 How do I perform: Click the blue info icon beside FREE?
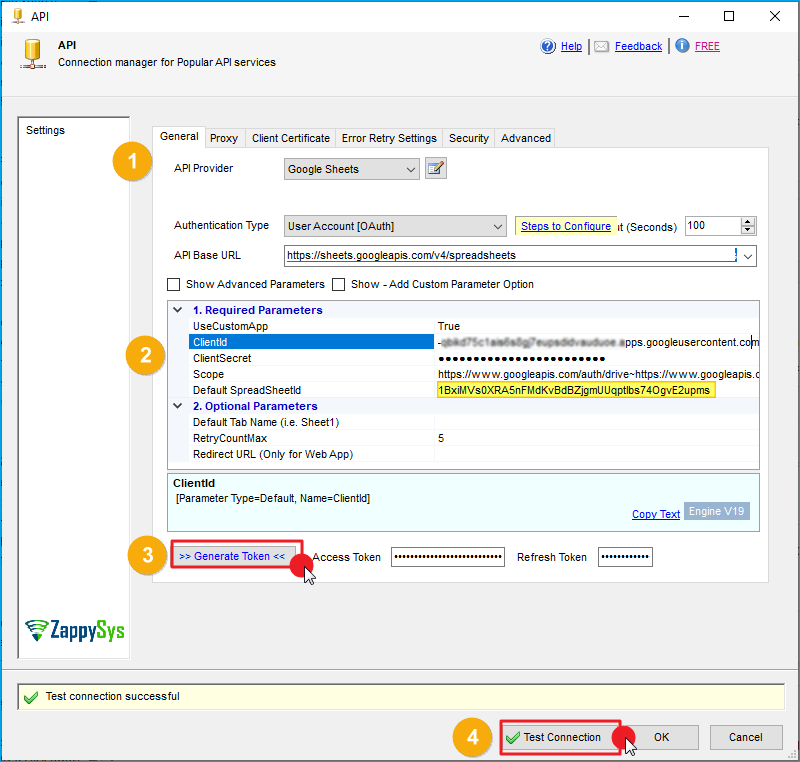coord(682,46)
